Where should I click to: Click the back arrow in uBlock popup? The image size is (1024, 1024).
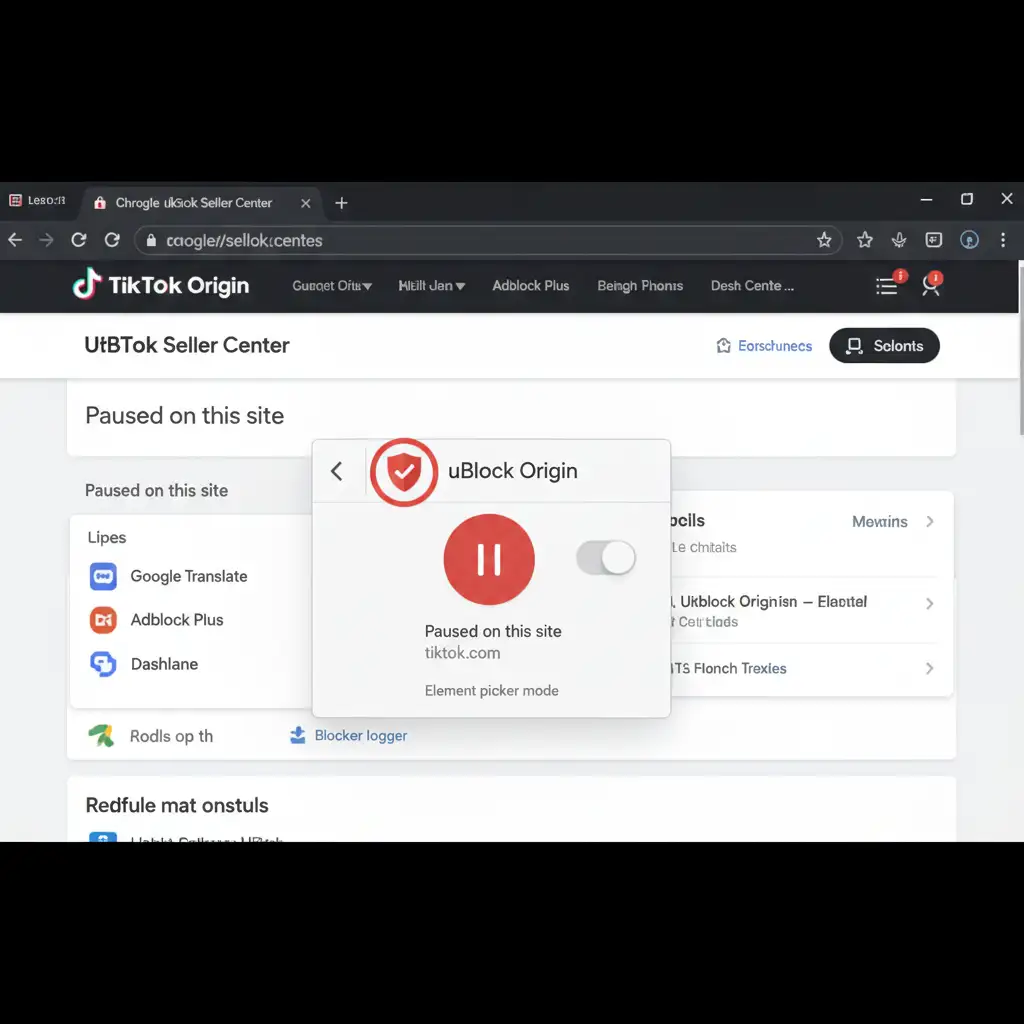(x=337, y=471)
